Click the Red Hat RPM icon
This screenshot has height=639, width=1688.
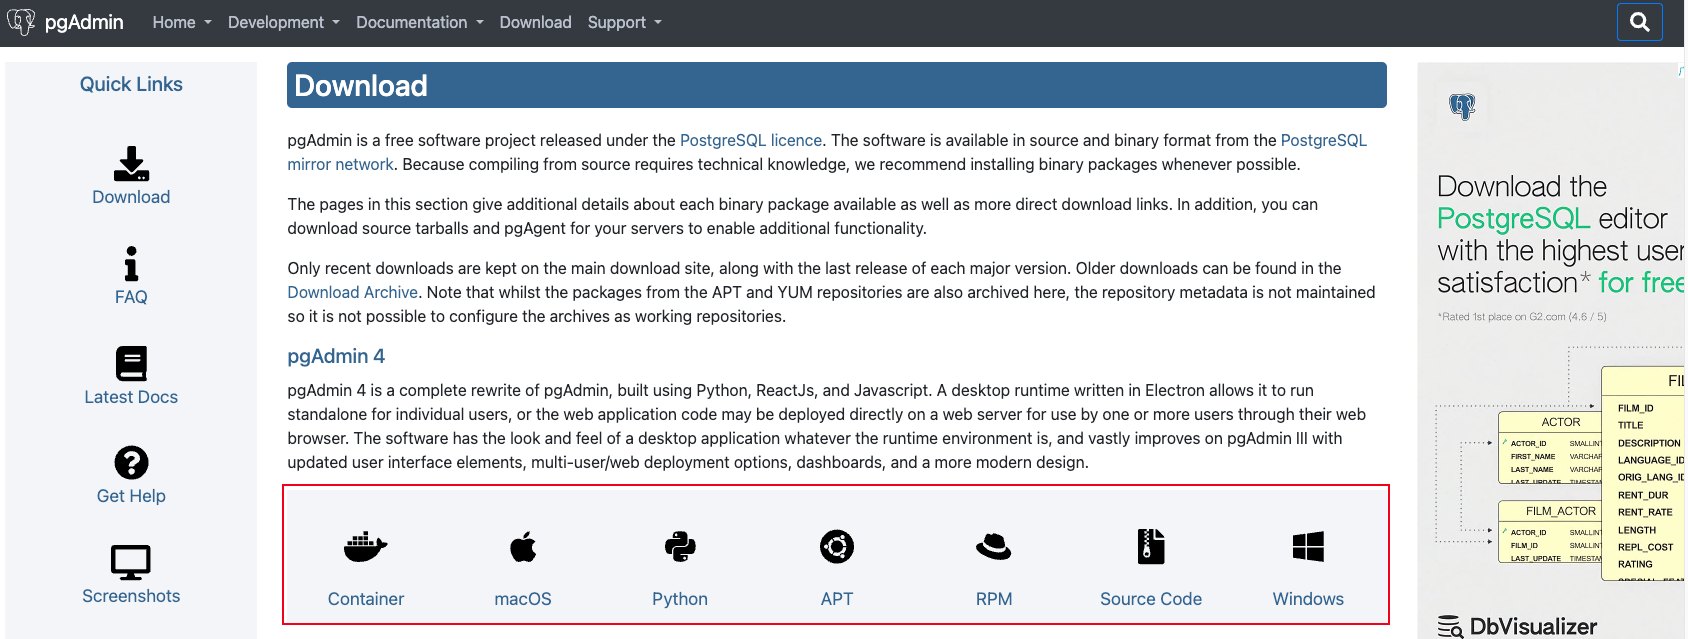(994, 547)
